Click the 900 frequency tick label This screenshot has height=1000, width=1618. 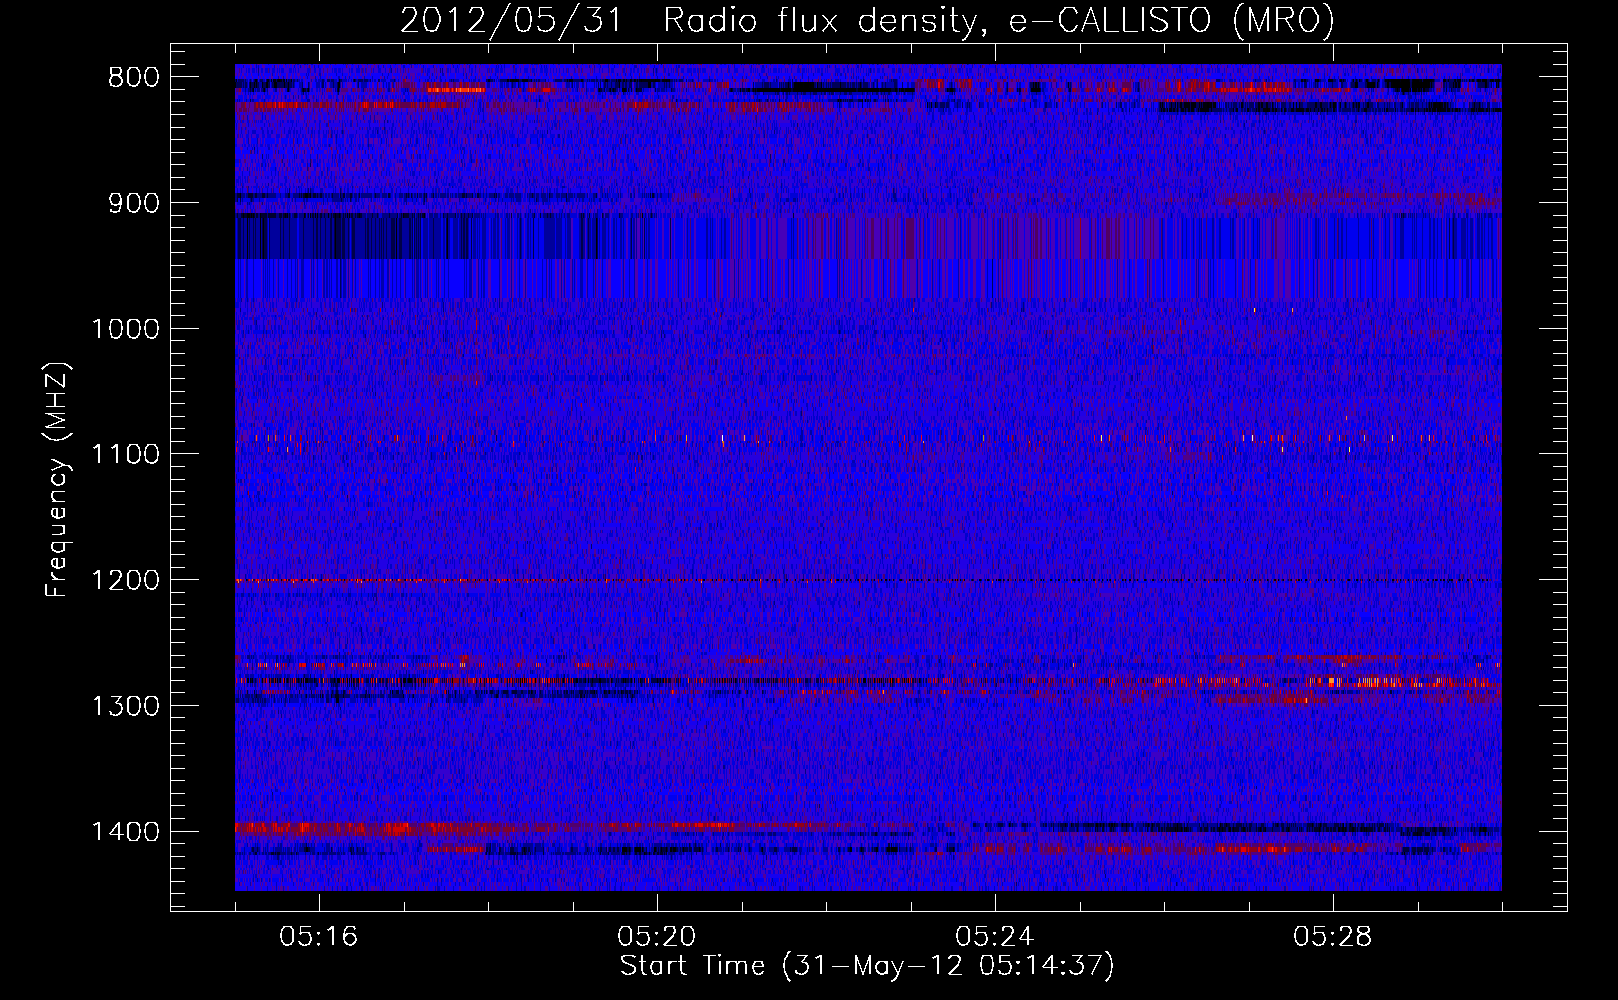pyautogui.click(x=131, y=203)
